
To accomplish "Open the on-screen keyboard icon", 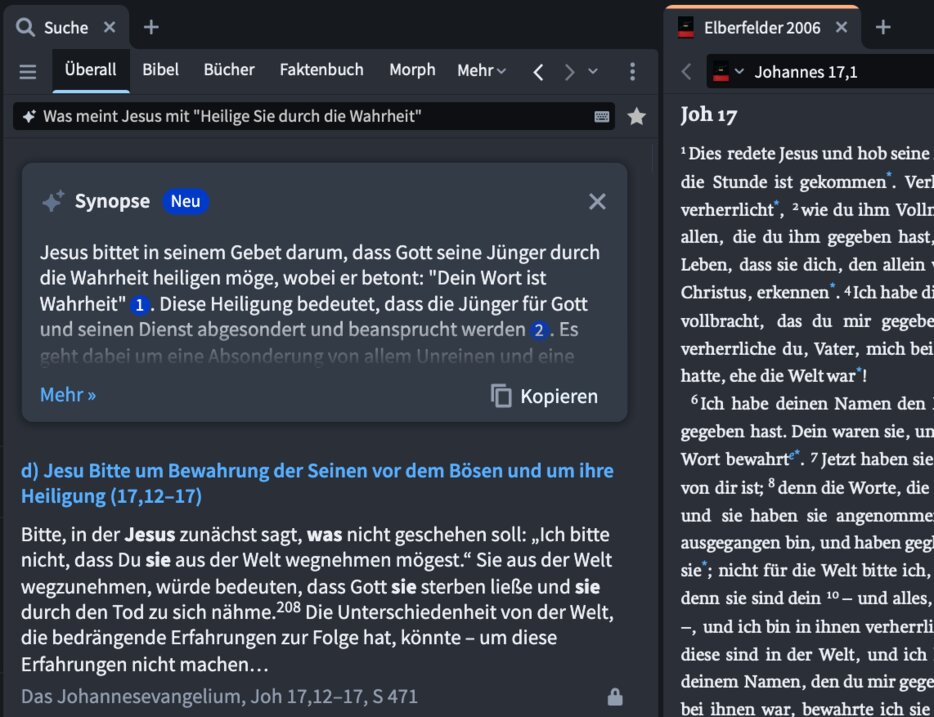I will click(602, 117).
